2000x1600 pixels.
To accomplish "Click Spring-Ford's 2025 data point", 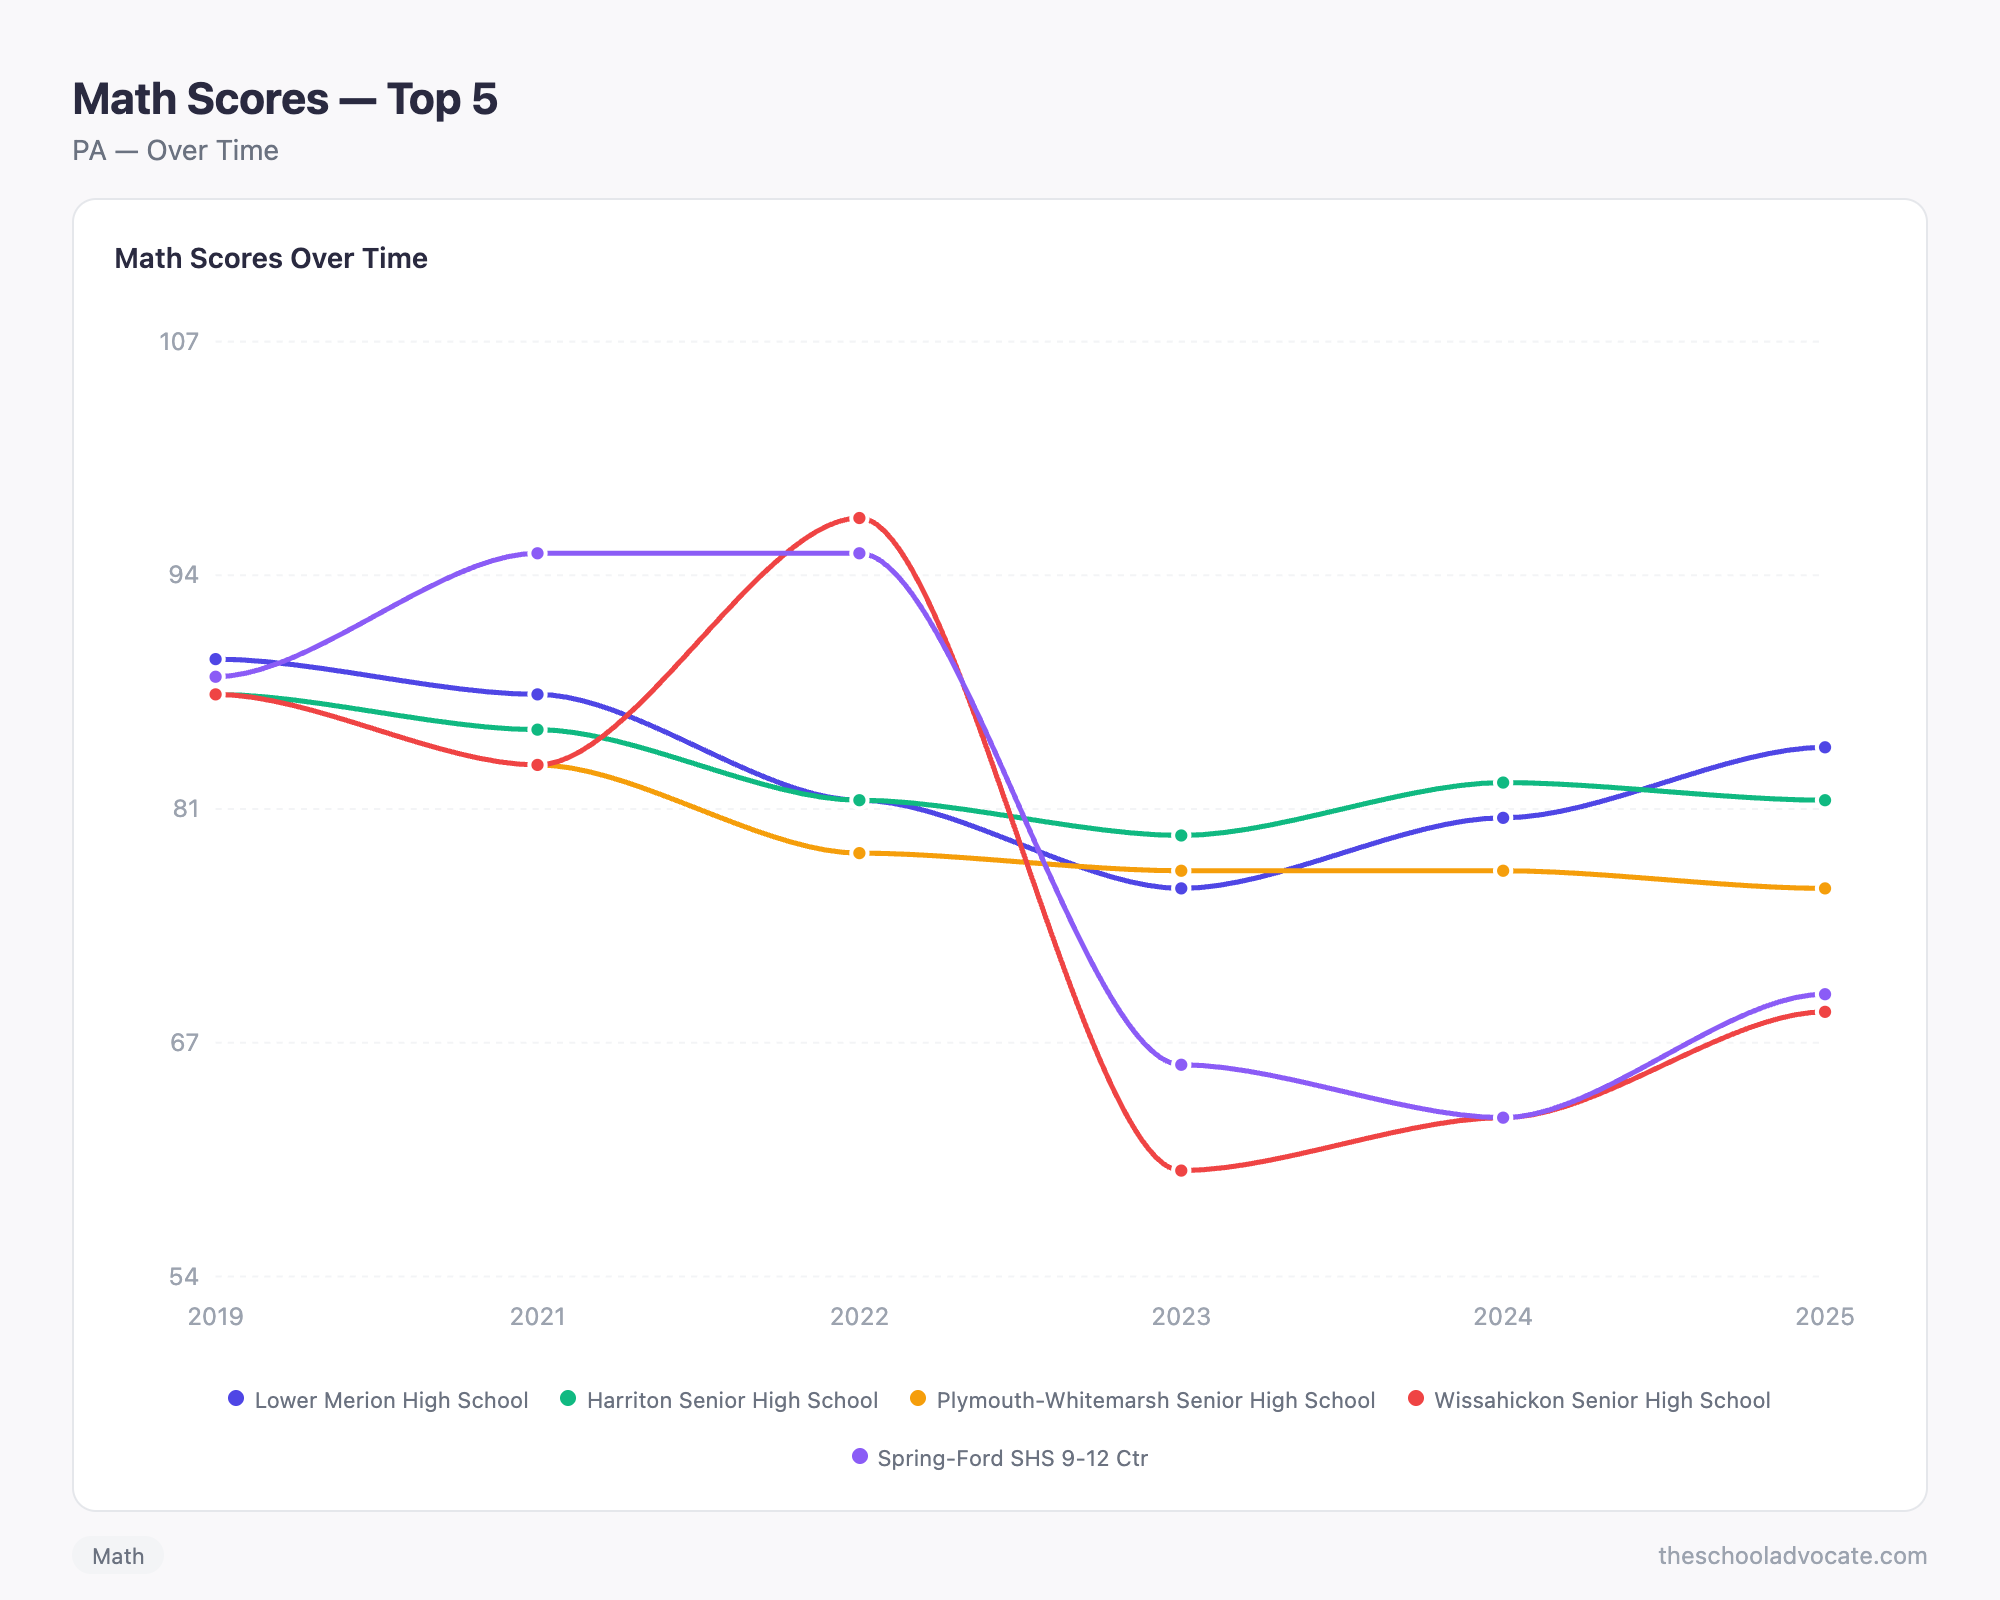I will click(x=1824, y=994).
